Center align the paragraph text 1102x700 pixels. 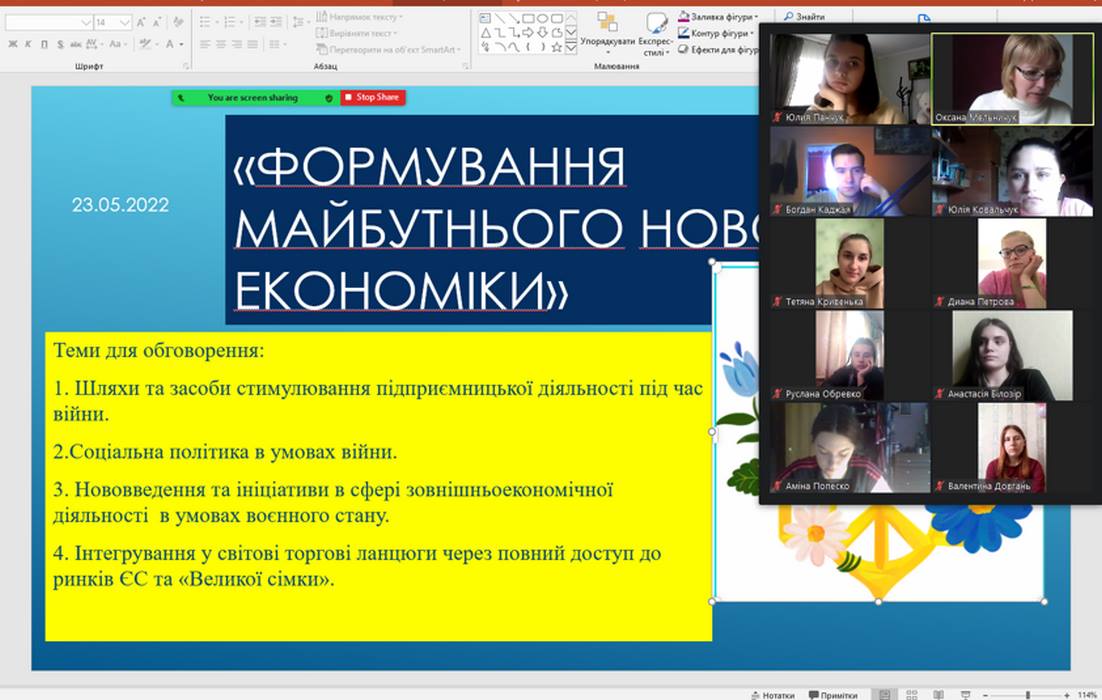click(220, 44)
